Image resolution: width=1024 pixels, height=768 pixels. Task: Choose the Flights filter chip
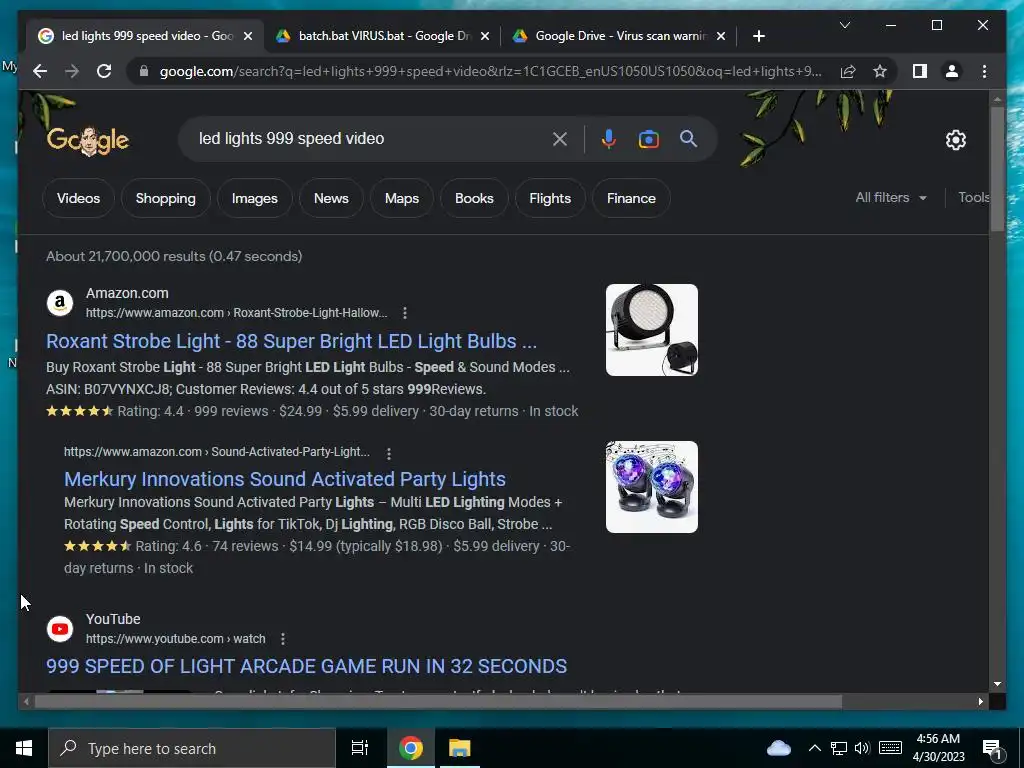(x=550, y=198)
